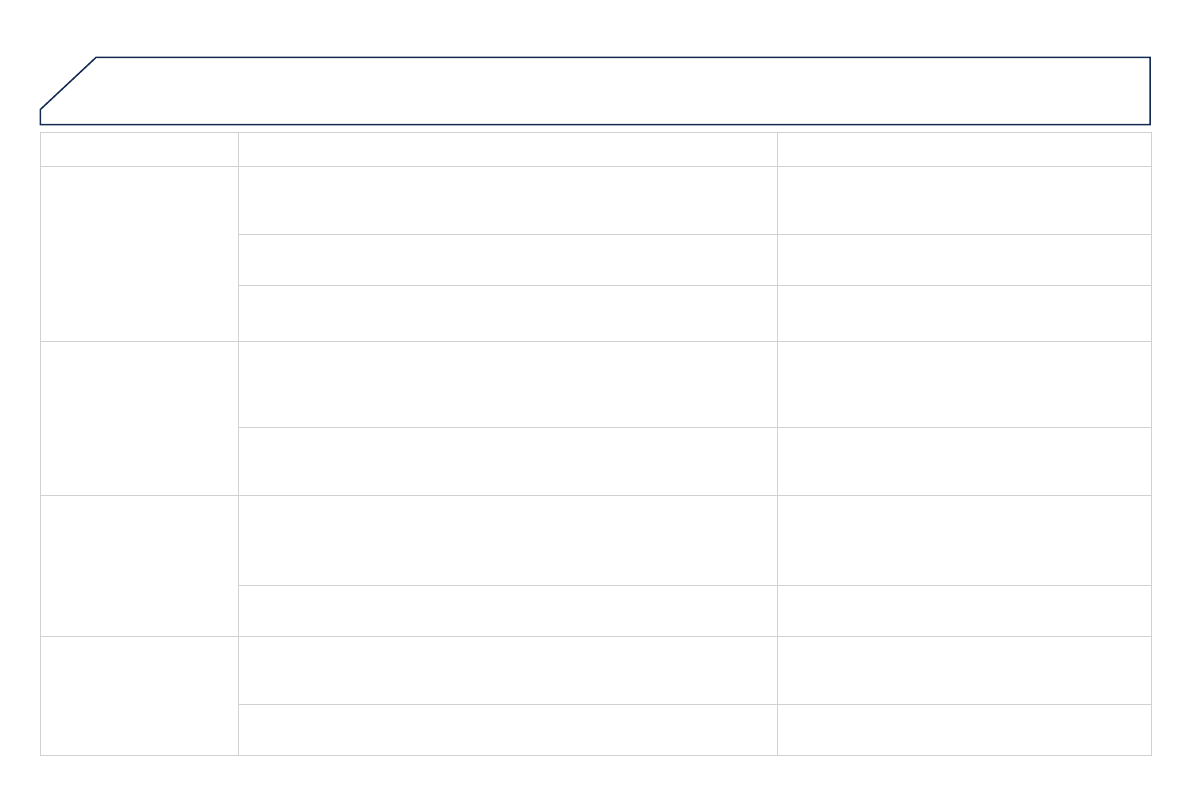Click the middle cell of the first body row

tap(508, 200)
